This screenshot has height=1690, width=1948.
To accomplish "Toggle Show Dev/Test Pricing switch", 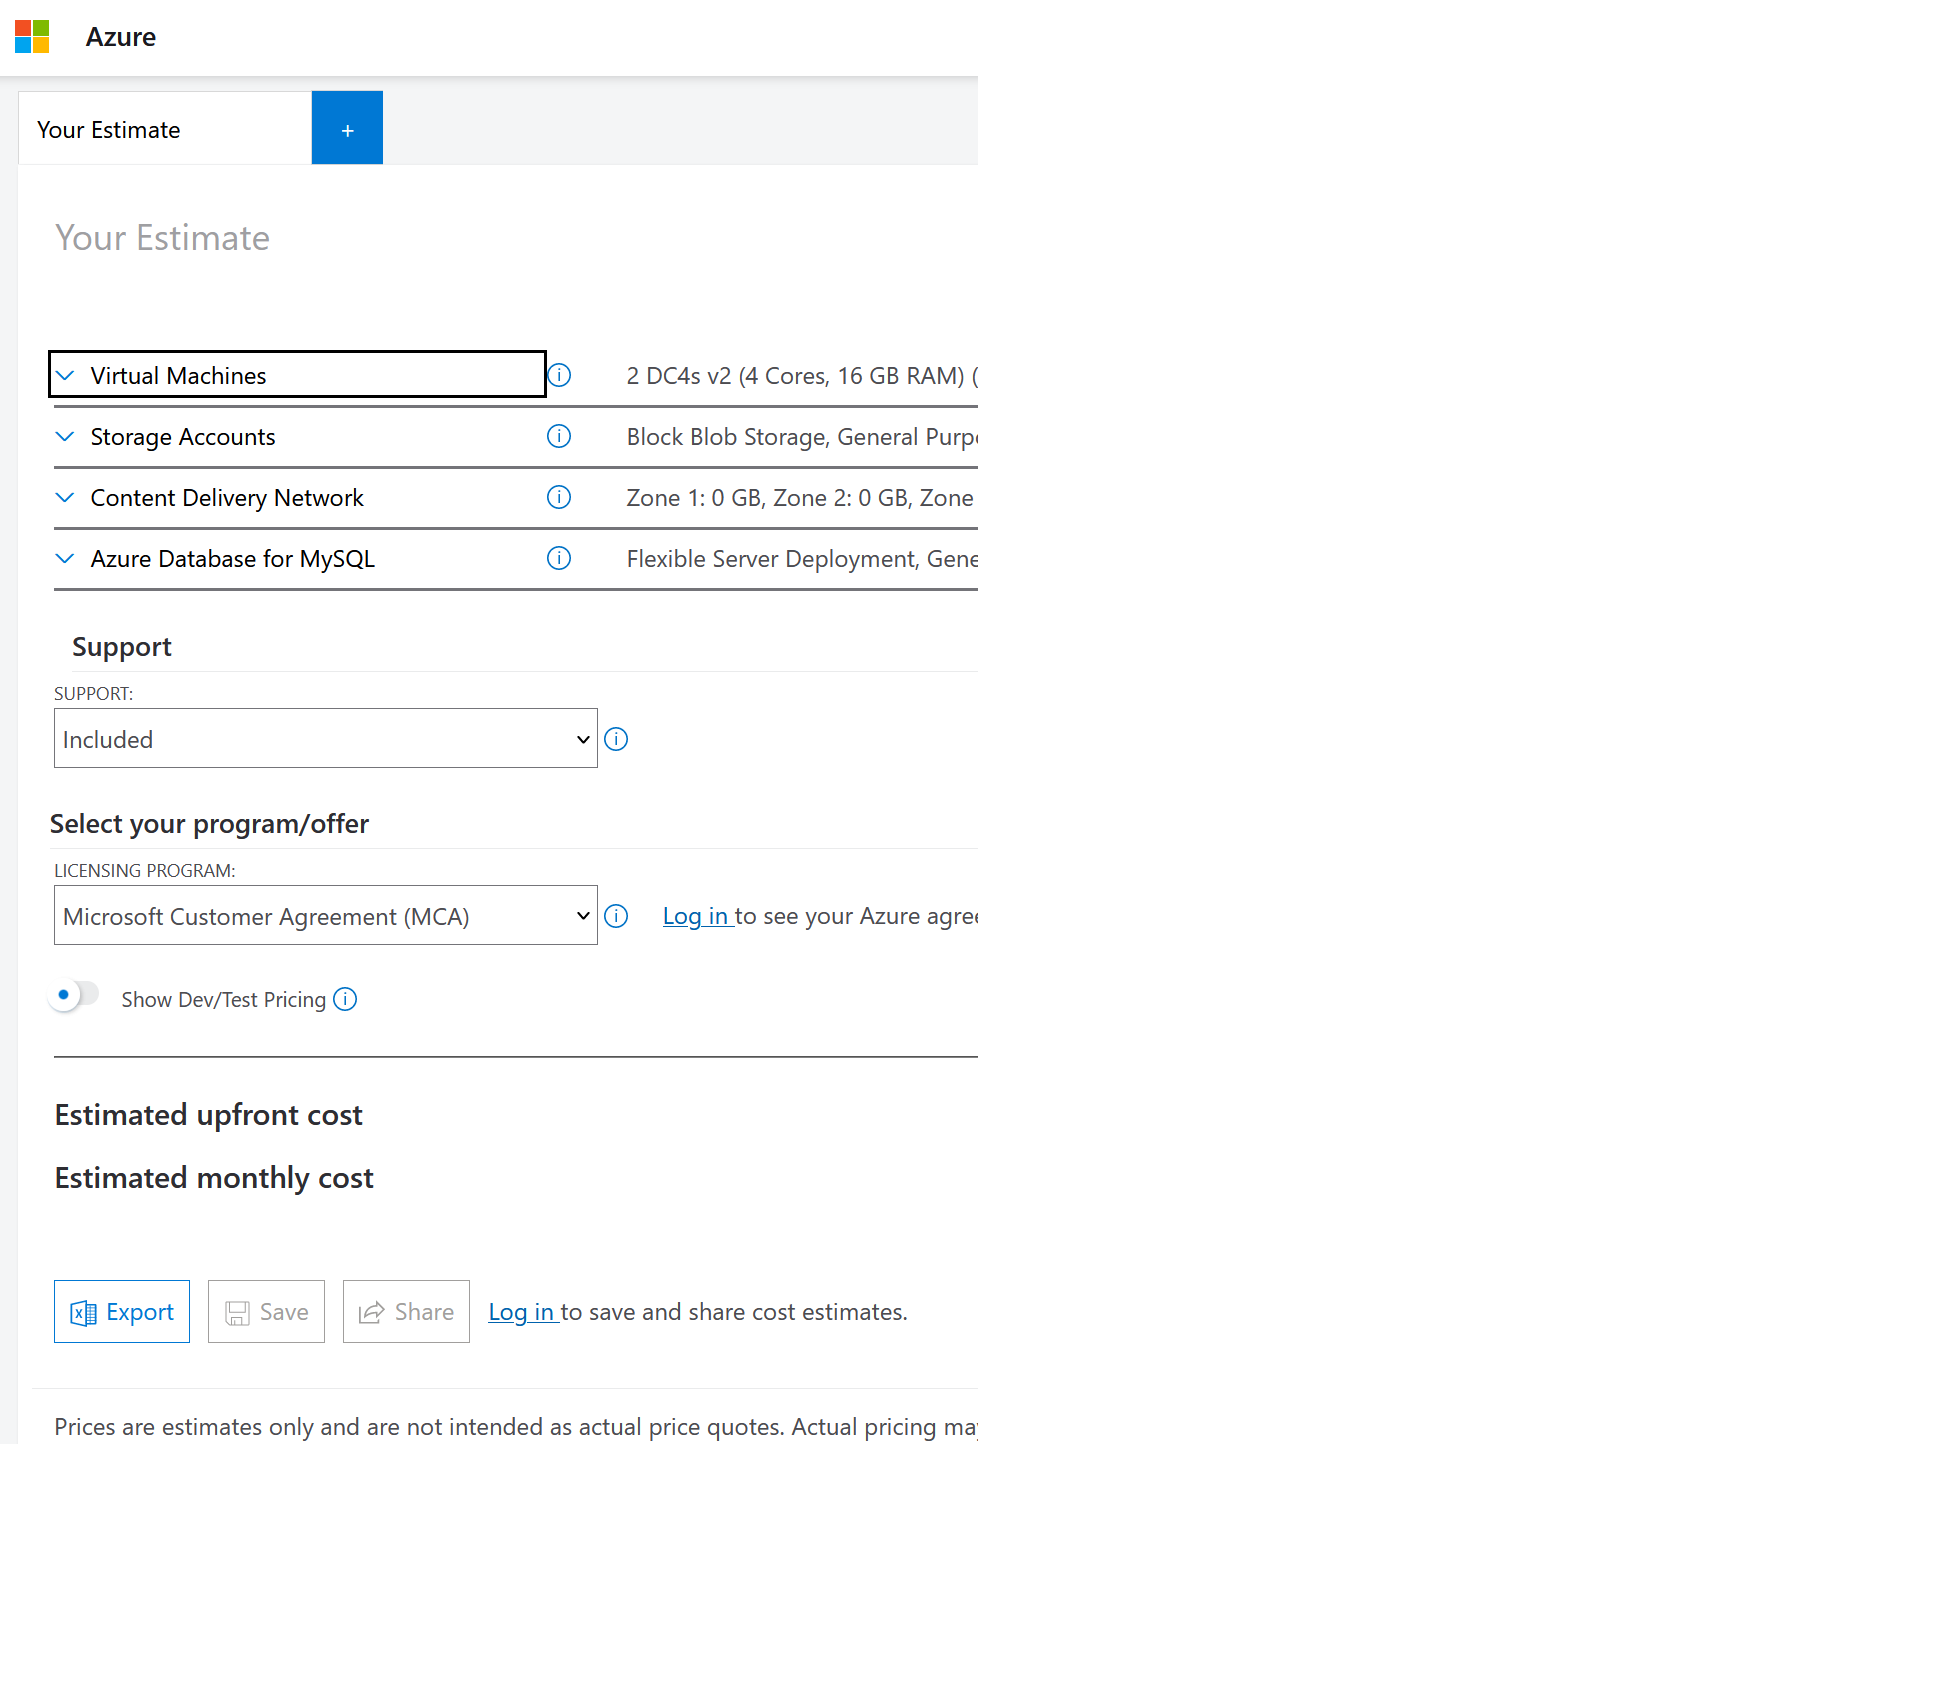I will tap(74, 995).
